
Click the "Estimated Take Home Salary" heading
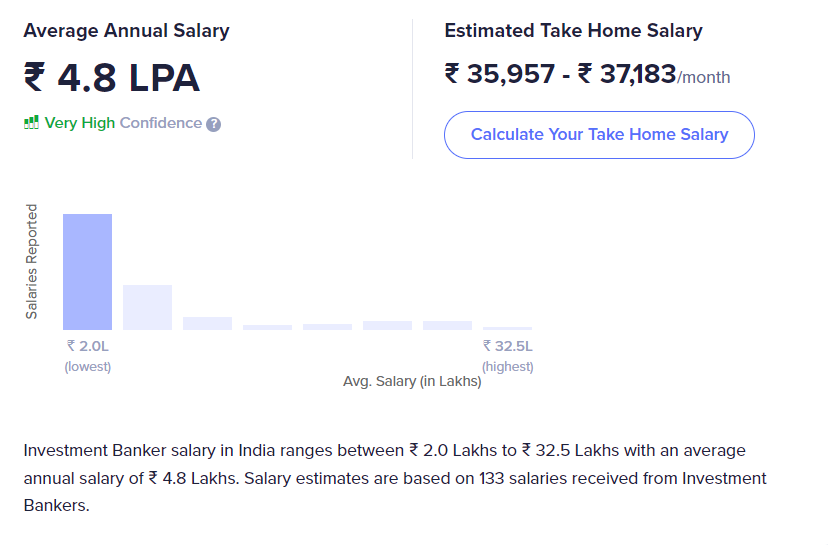[573, 31]
